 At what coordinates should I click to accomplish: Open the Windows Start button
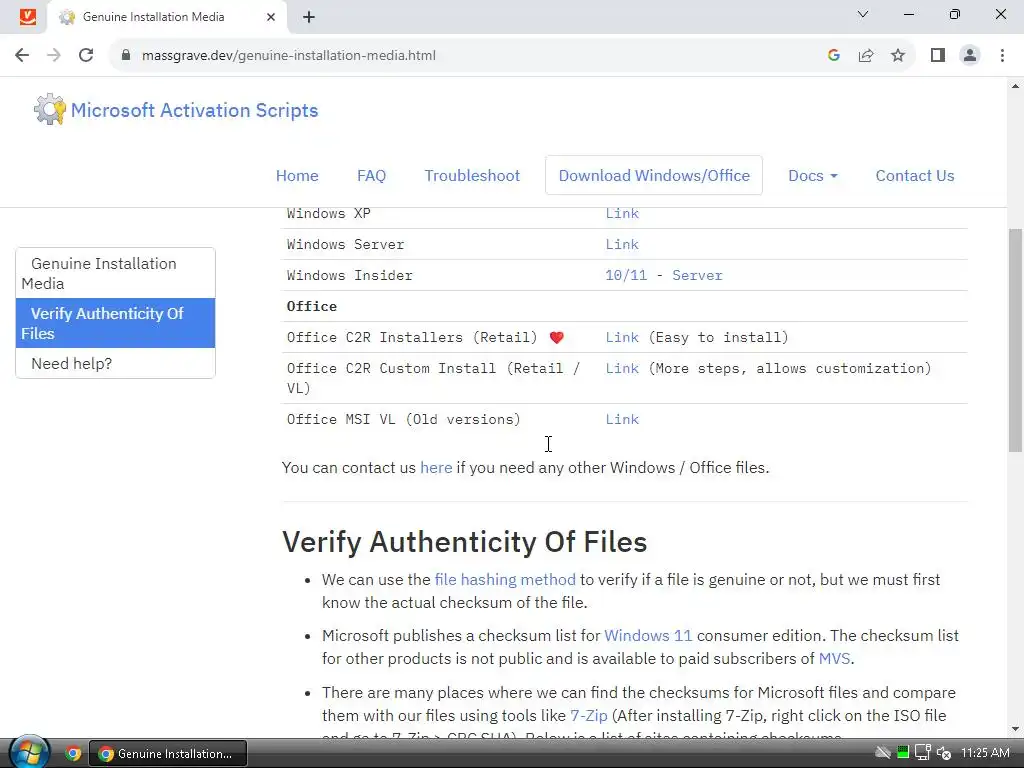pos(27,753)
